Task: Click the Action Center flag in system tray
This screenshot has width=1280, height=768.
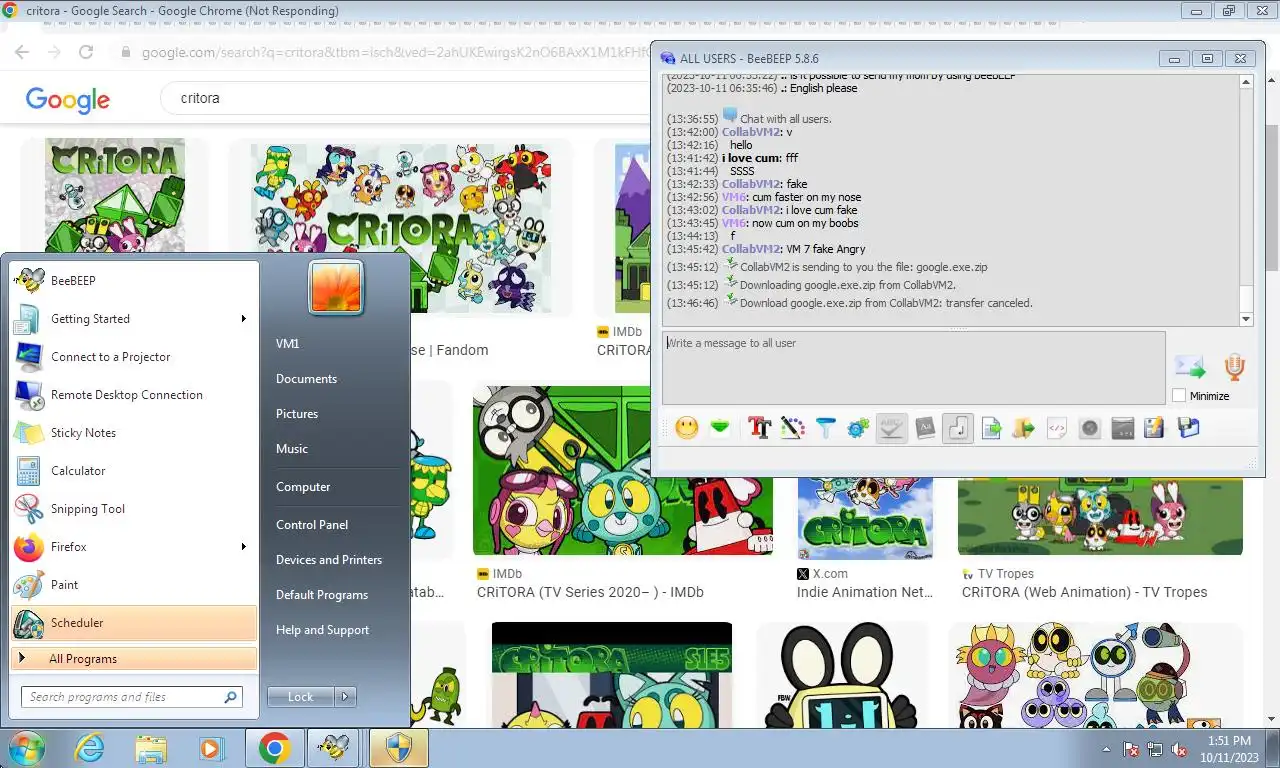Action: 1132,749
